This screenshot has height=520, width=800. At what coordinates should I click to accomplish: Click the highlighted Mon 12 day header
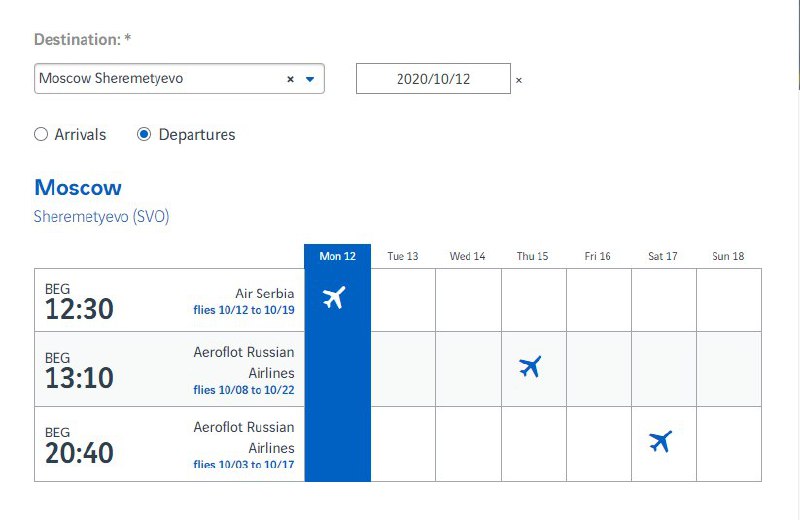coord(337,256)
